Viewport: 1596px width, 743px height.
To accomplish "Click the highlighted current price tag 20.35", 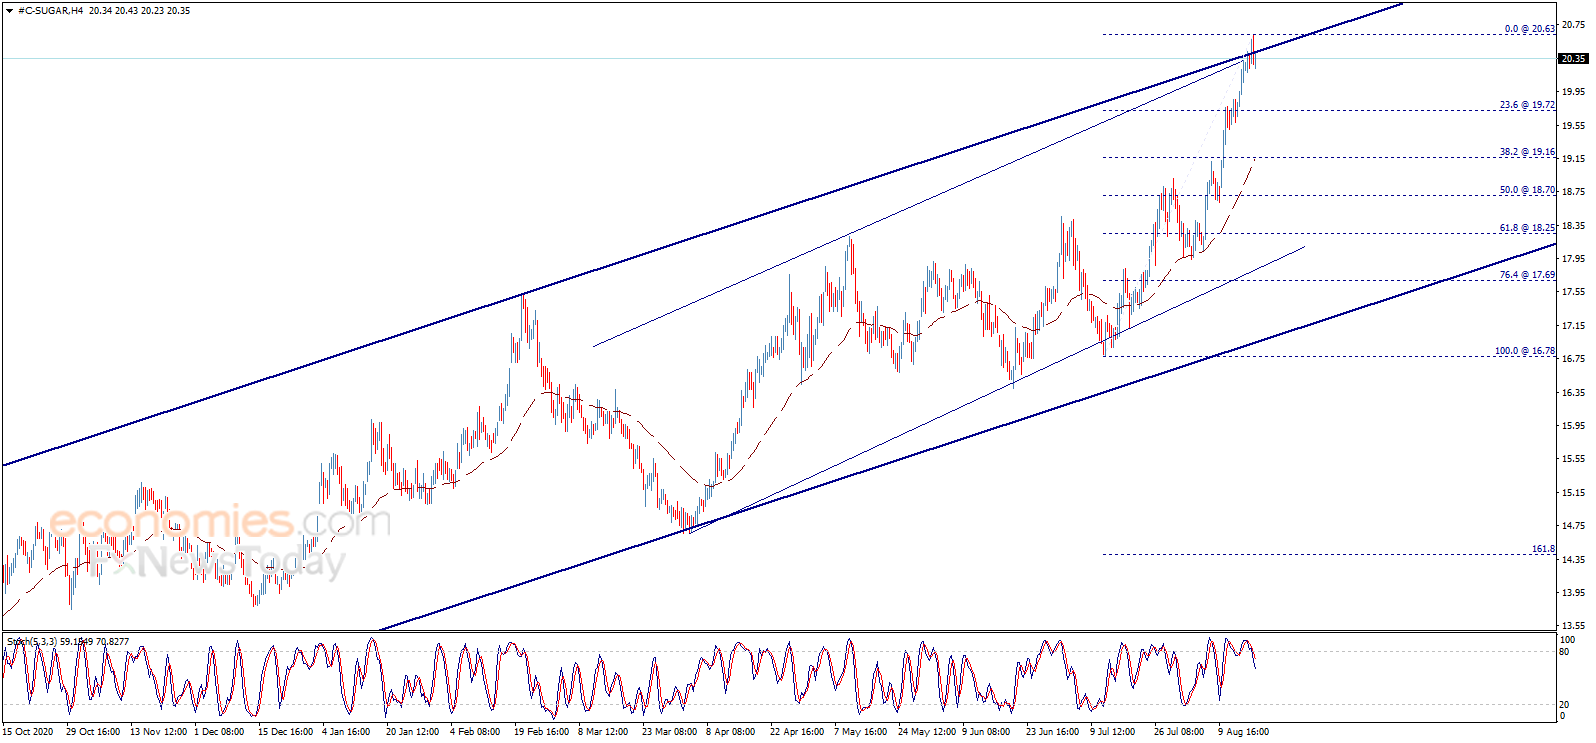I will click(x=1574, y=59).
